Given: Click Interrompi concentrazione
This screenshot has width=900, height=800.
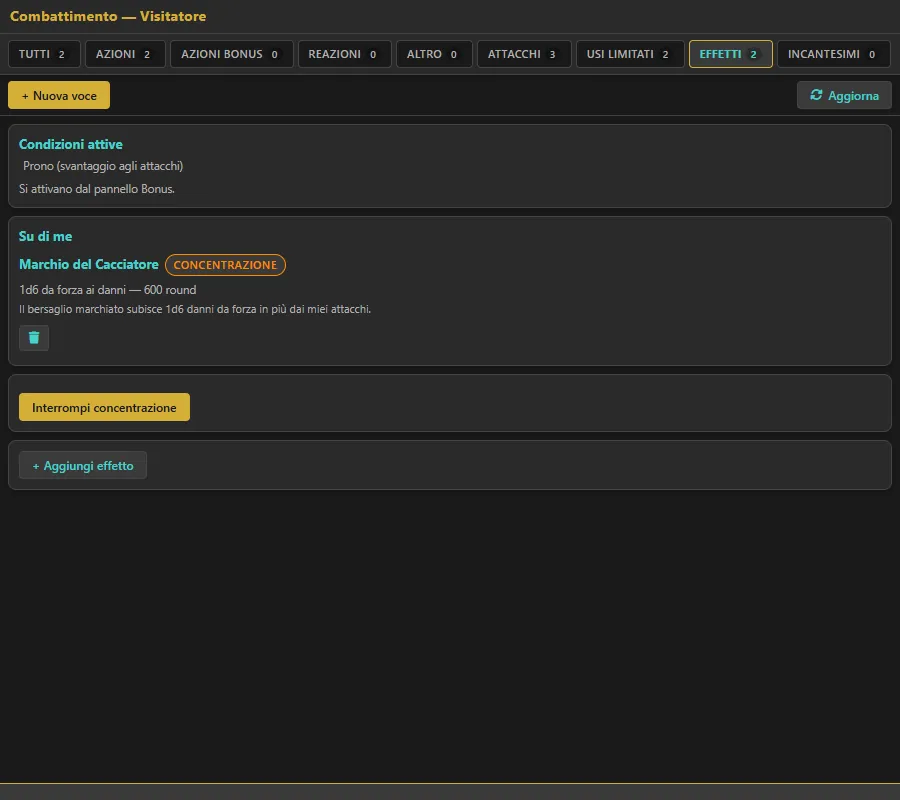Looking at the screenshot, I should point(104,407).
